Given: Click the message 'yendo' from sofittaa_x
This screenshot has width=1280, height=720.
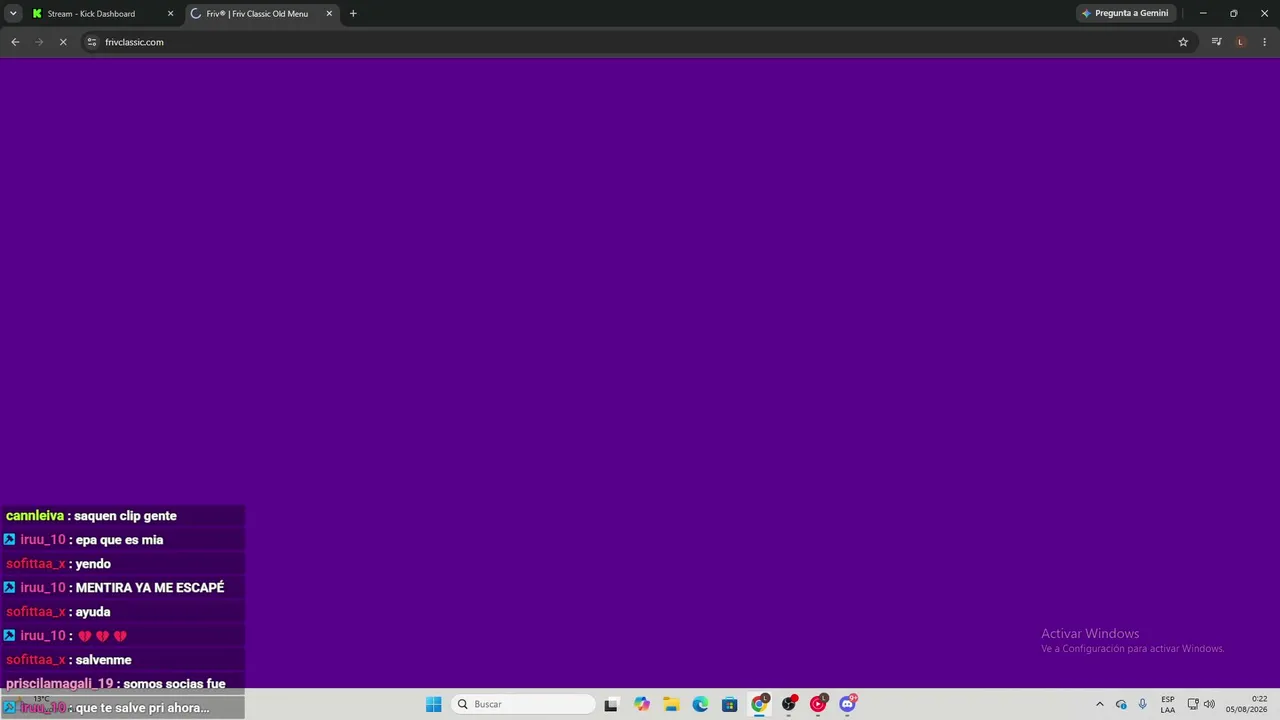Looking at the screenshot, I should pos(93,564).
